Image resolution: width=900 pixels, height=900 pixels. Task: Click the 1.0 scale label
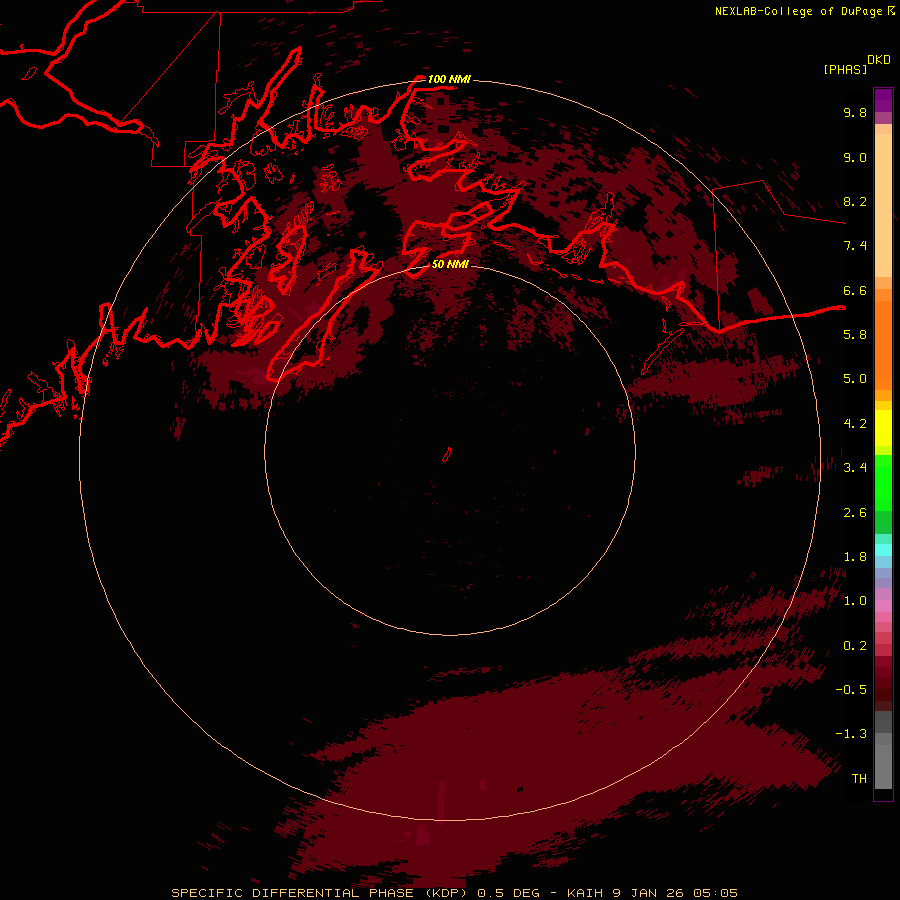click(855, 600)
